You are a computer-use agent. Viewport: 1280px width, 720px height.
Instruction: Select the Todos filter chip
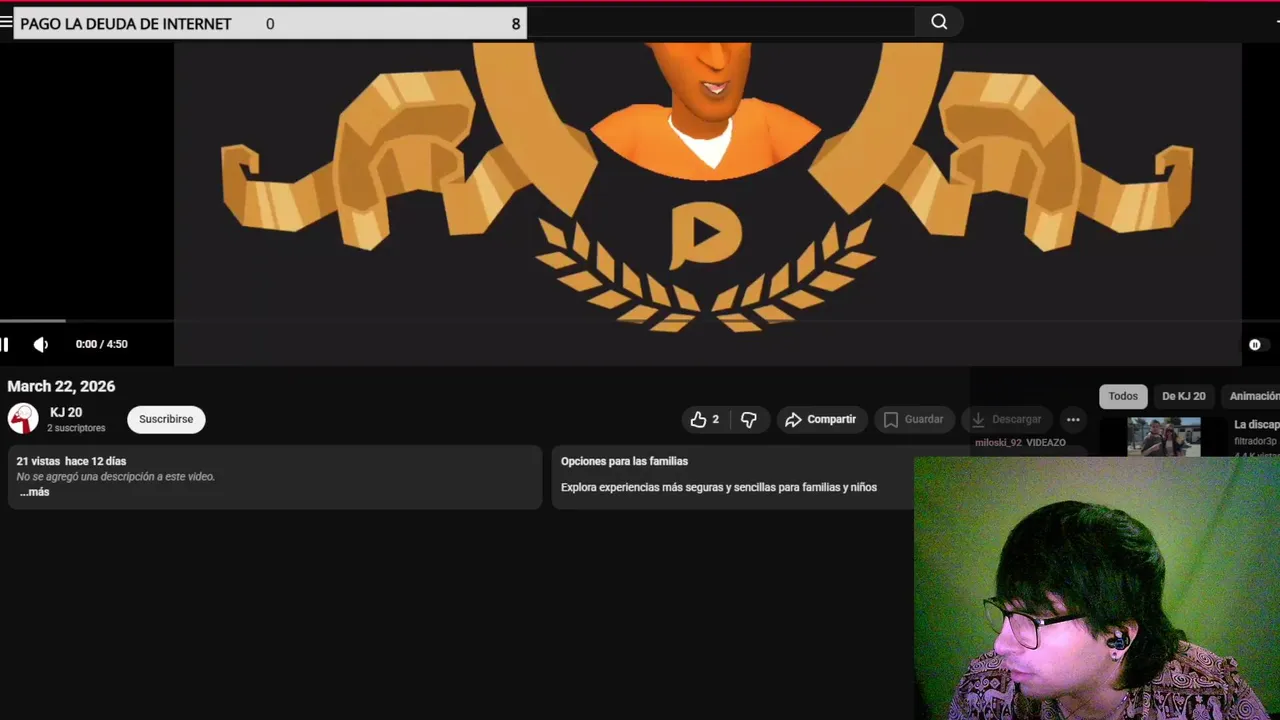pos(1123,396)
